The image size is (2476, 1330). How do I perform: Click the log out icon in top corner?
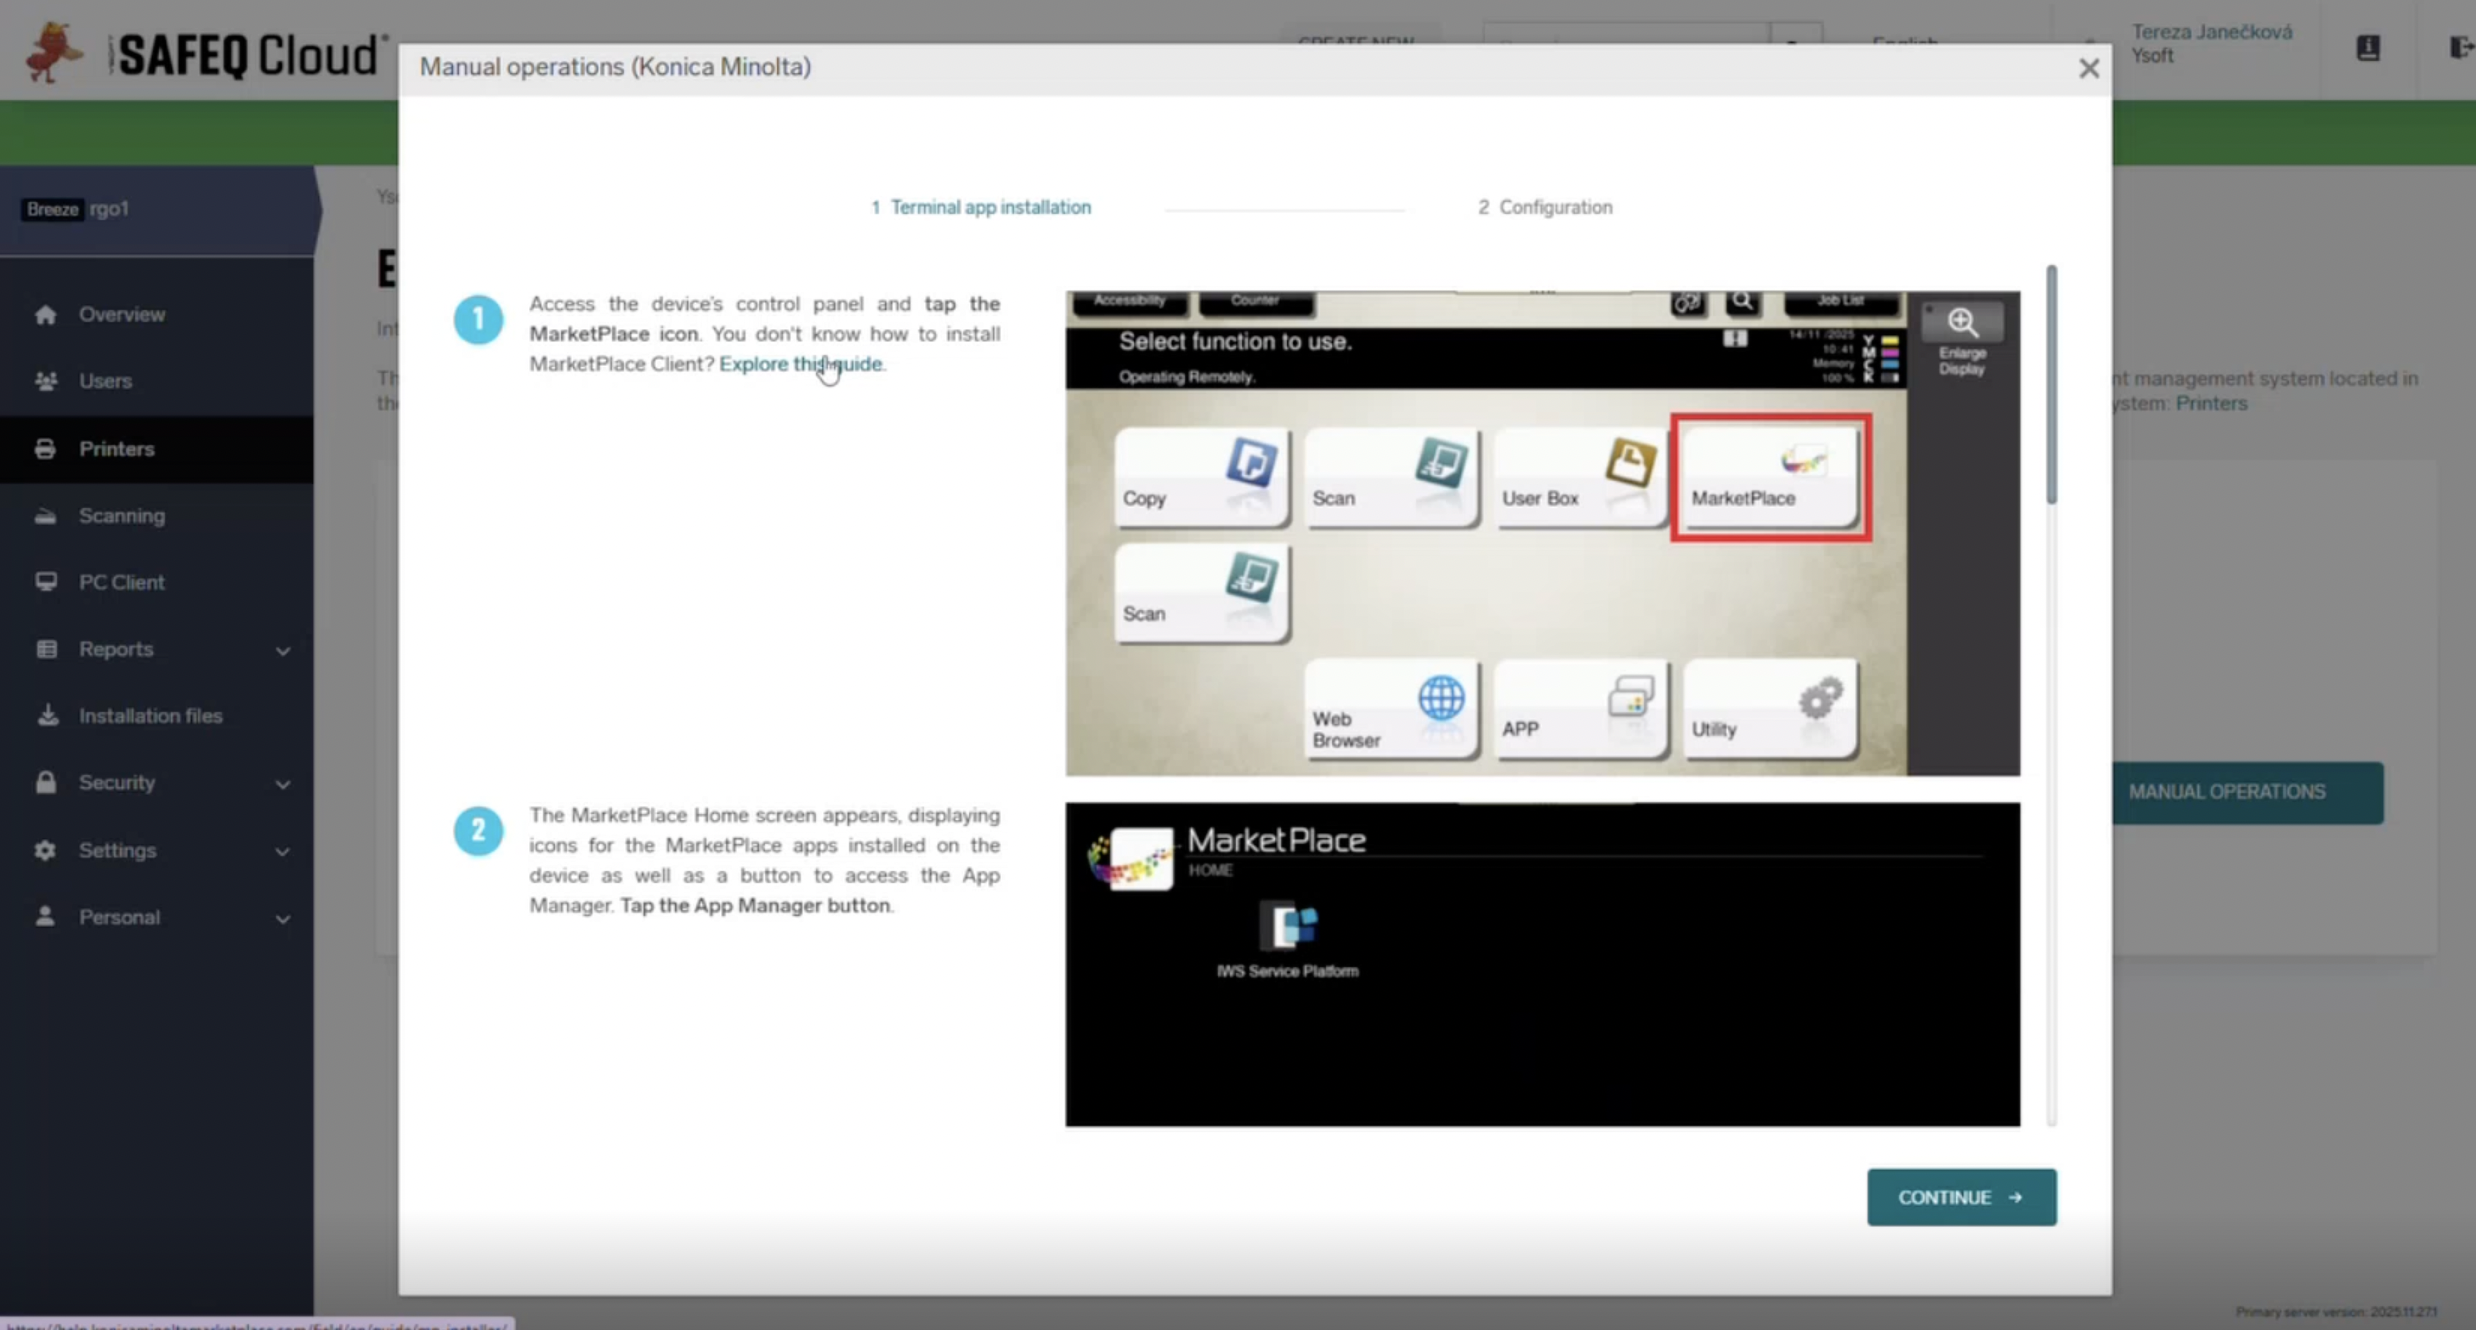[2460, 47]
